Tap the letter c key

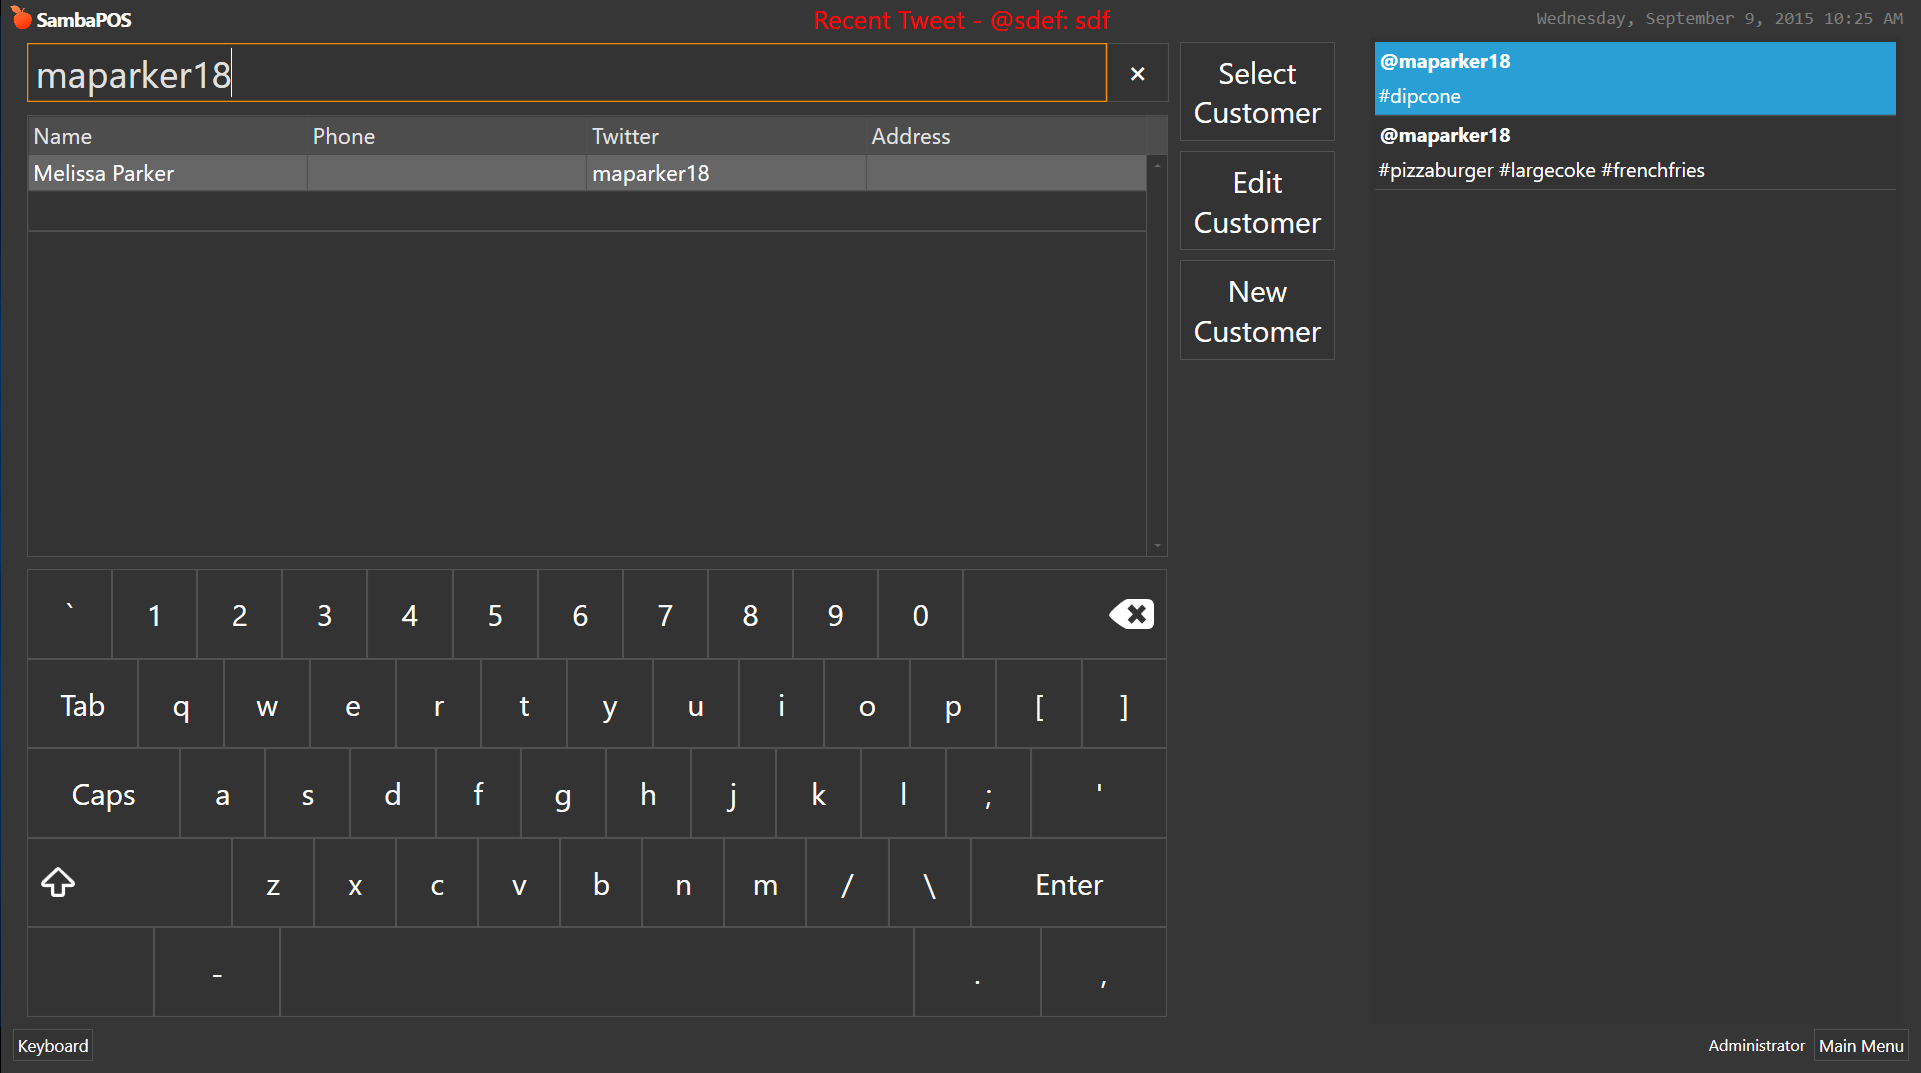pyautogui.click(x=437, y=883)
